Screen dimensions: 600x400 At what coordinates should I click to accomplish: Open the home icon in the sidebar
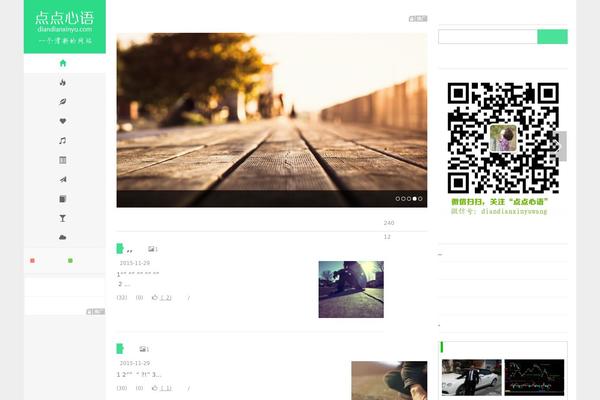pyautogui.click(x=63, y=63)
